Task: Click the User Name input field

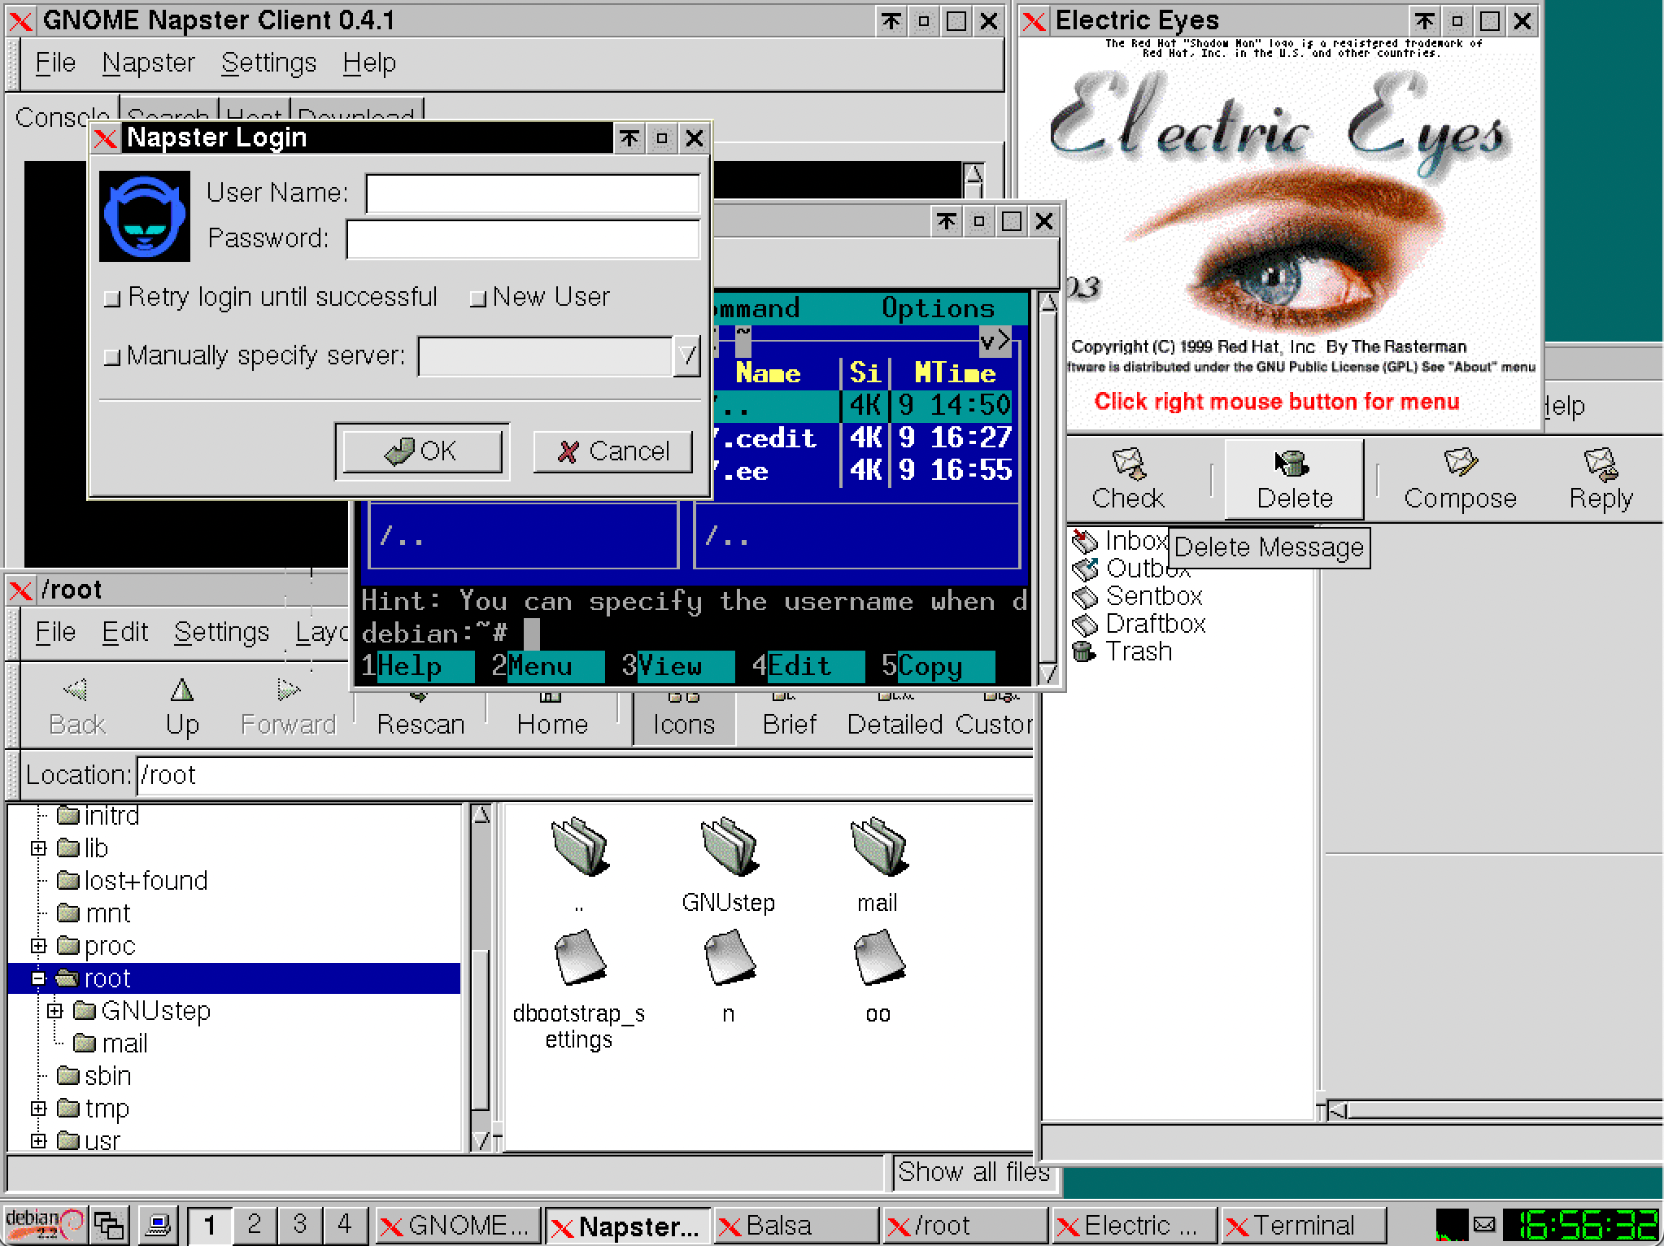Action: coord(532,194)
